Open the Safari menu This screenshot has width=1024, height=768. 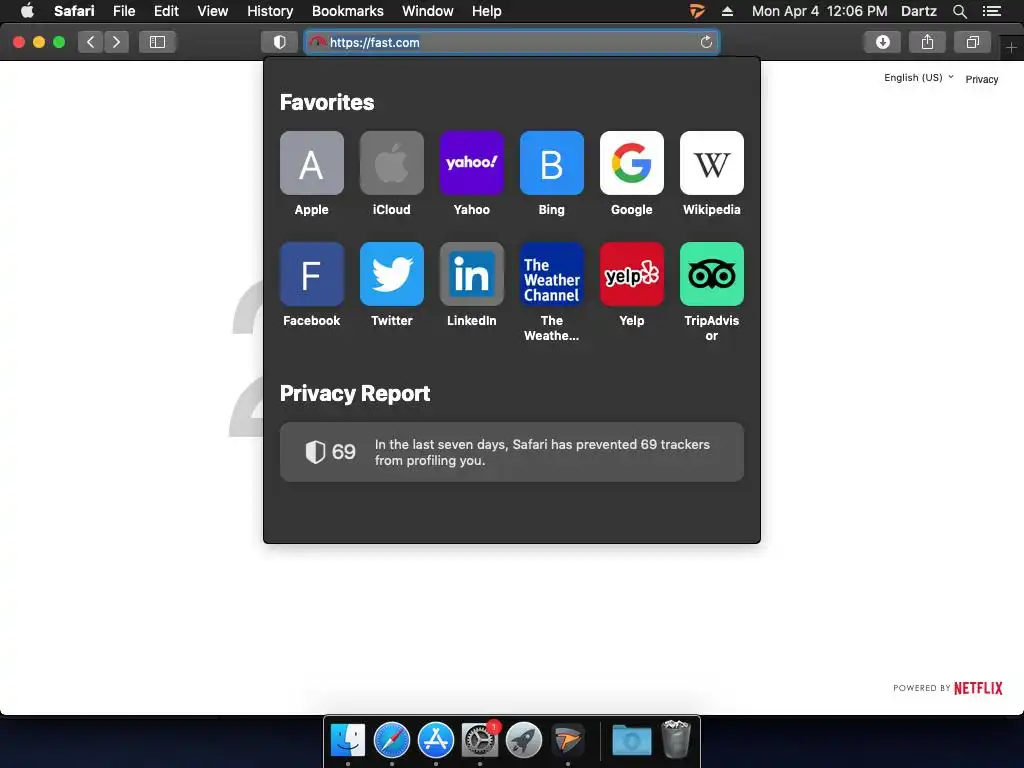pos(74,11)
